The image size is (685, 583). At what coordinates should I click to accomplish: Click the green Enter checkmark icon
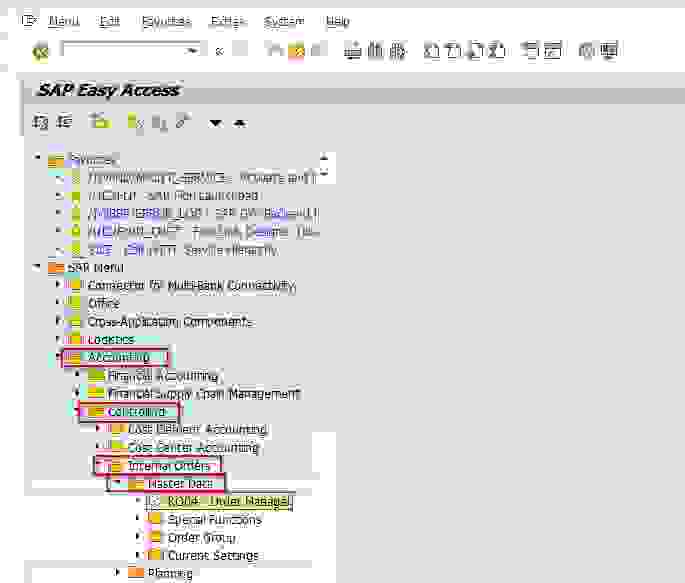(x=40, y=52)
